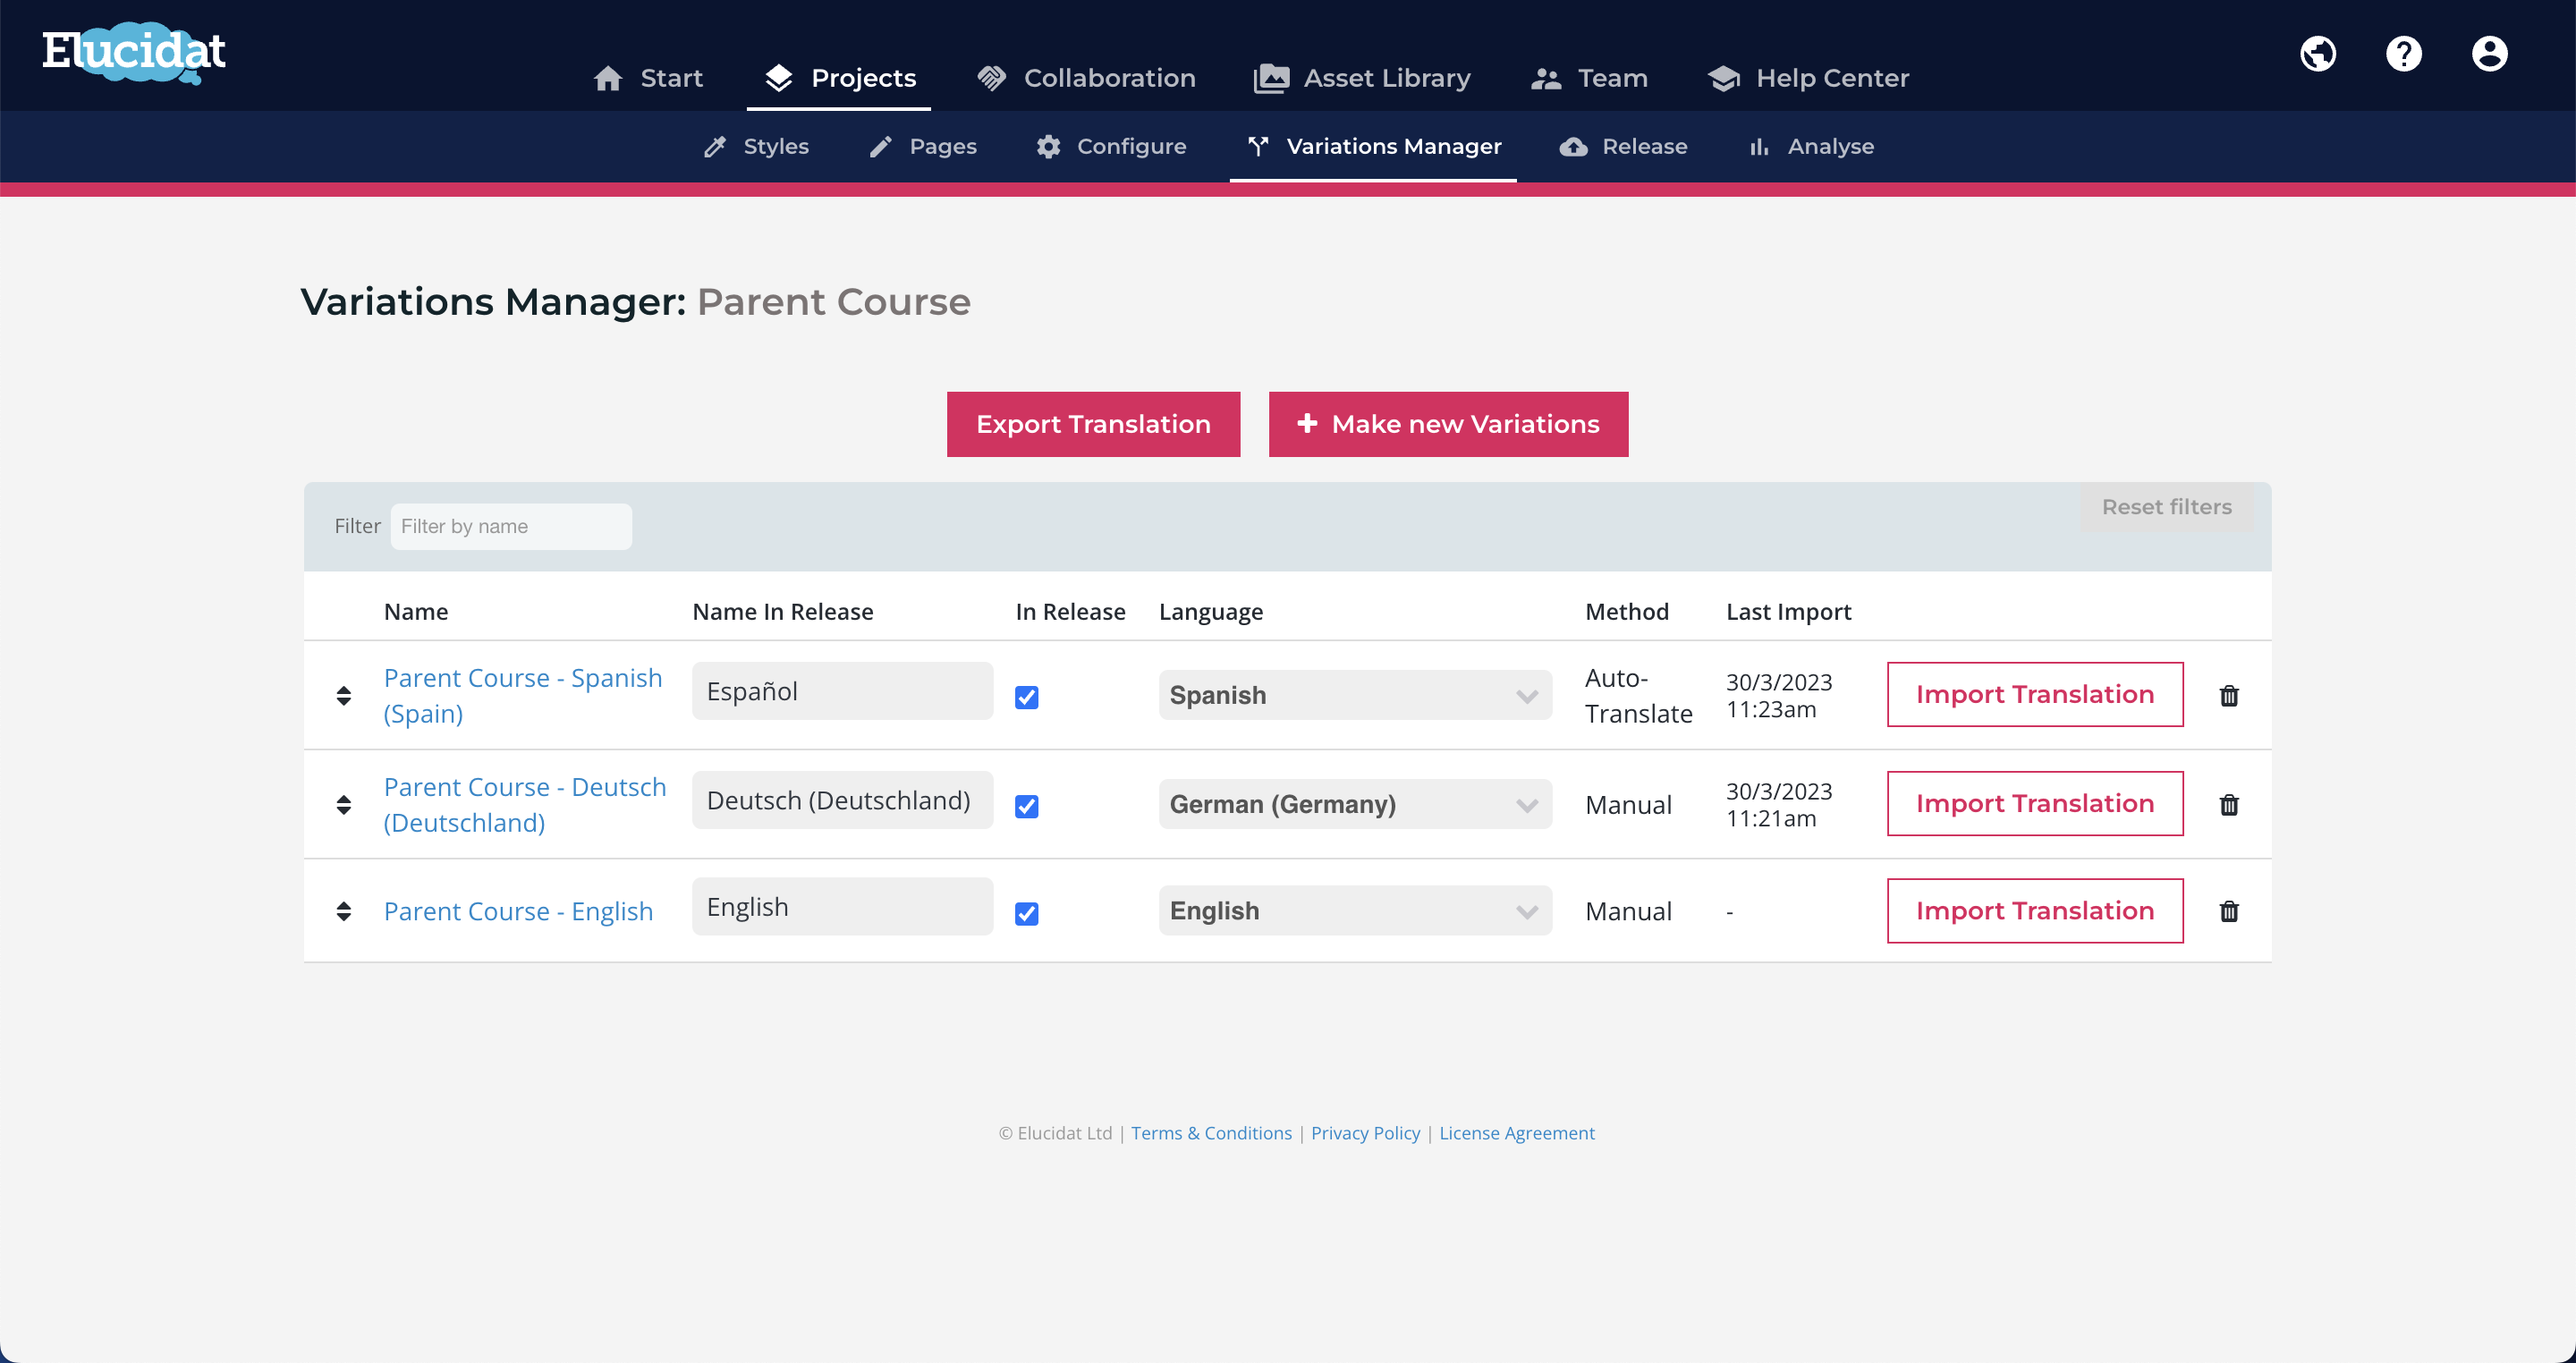2576x1363 pixels.
Task: Switch to the Styles tab
Action: coord(756,146)
